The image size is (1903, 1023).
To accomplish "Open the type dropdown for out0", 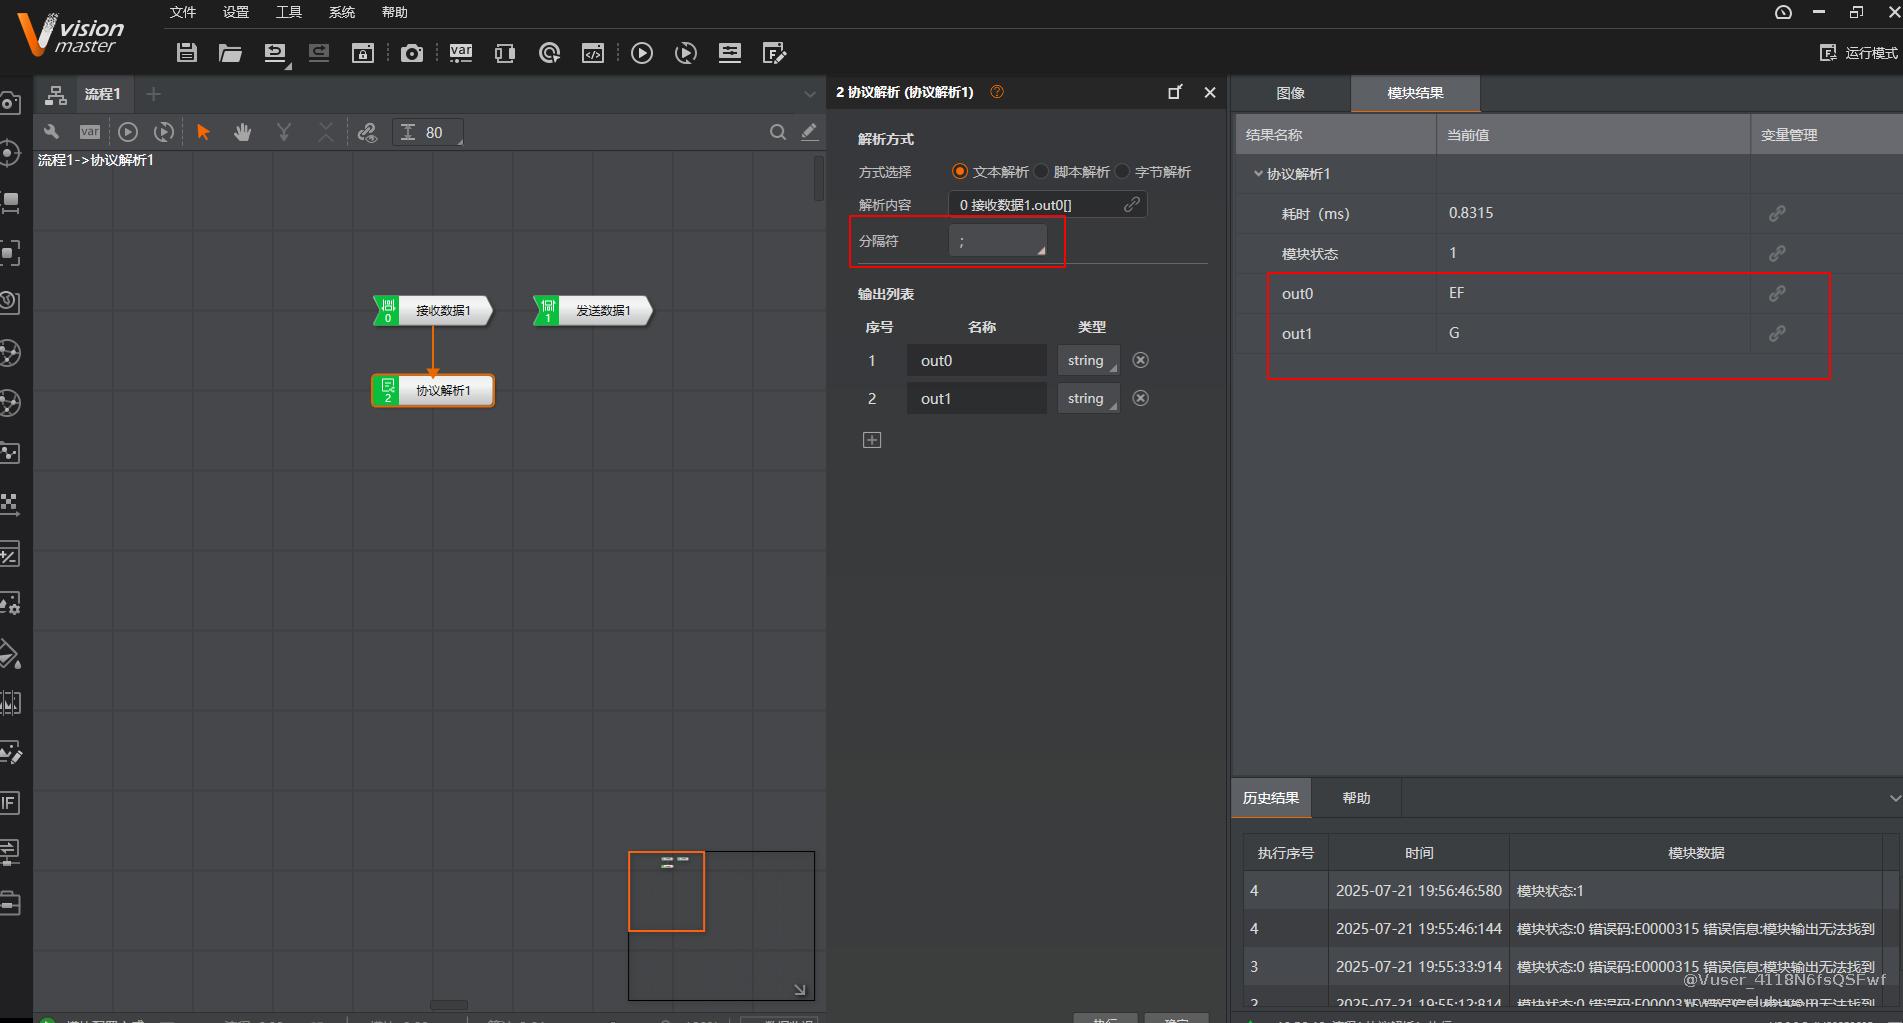I will pyautogui.click(x=1089, y=361).
